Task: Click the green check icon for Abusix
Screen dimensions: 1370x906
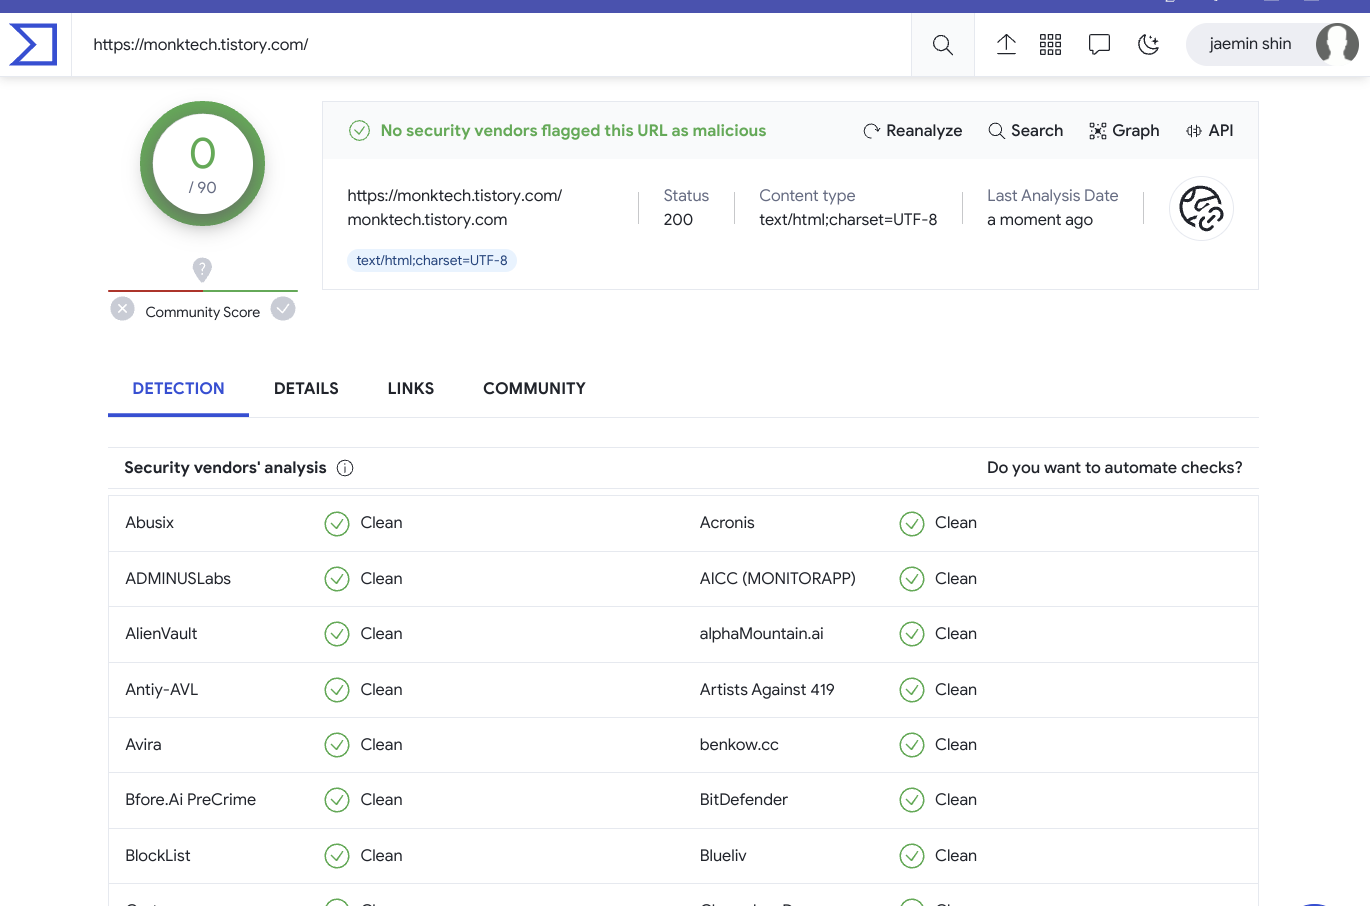Action: click(337, 523)
